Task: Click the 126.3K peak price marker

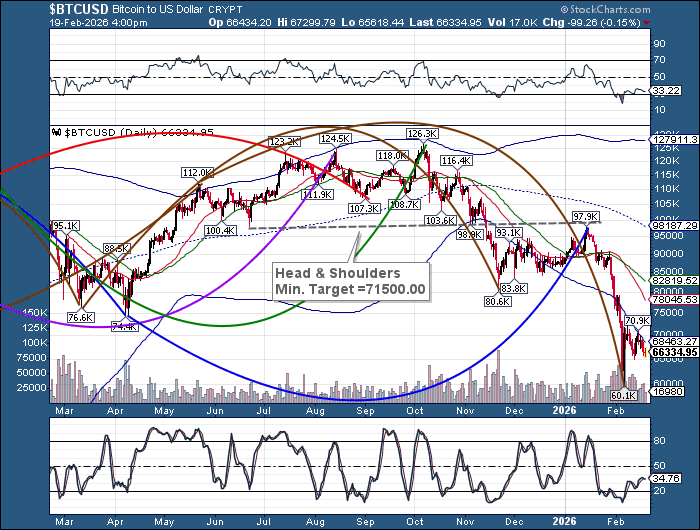Action: pyautogui.click(x=423, y=133)
